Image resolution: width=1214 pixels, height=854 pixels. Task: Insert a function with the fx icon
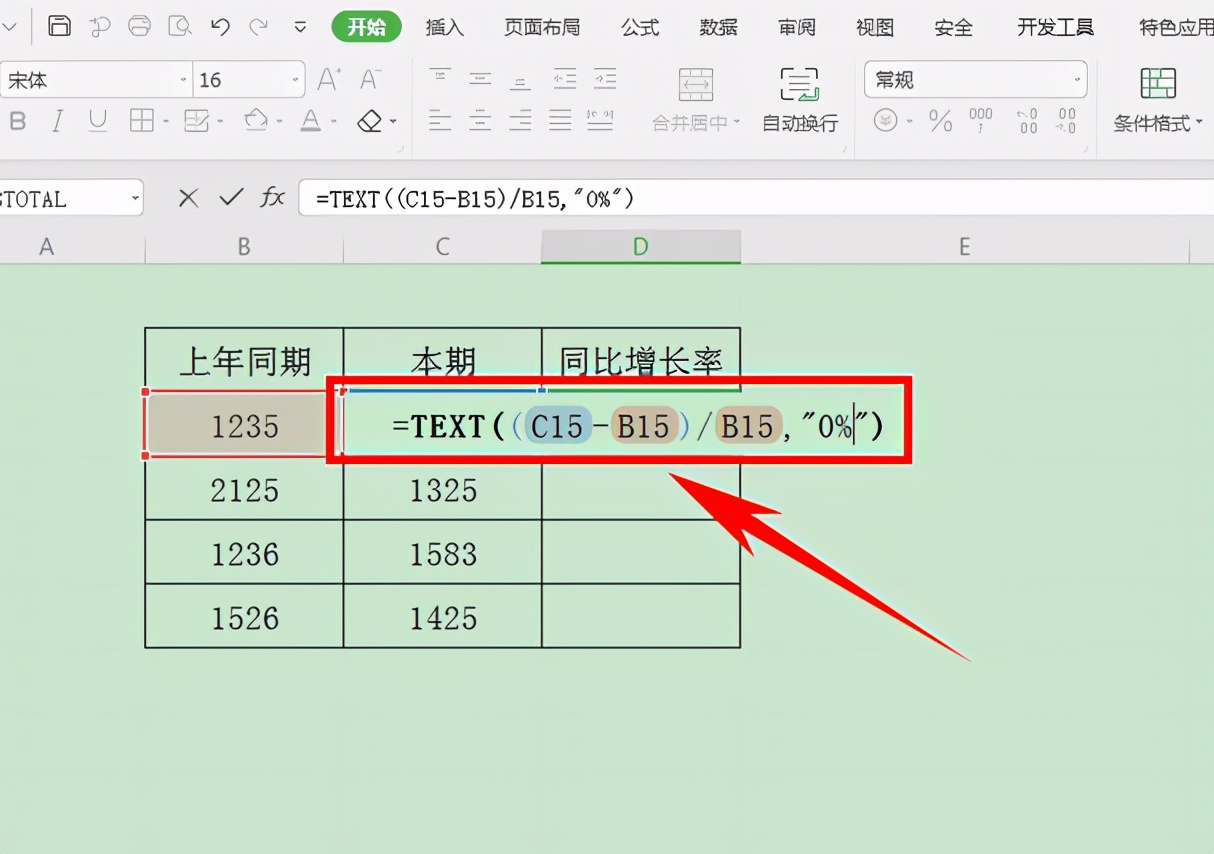272,198
